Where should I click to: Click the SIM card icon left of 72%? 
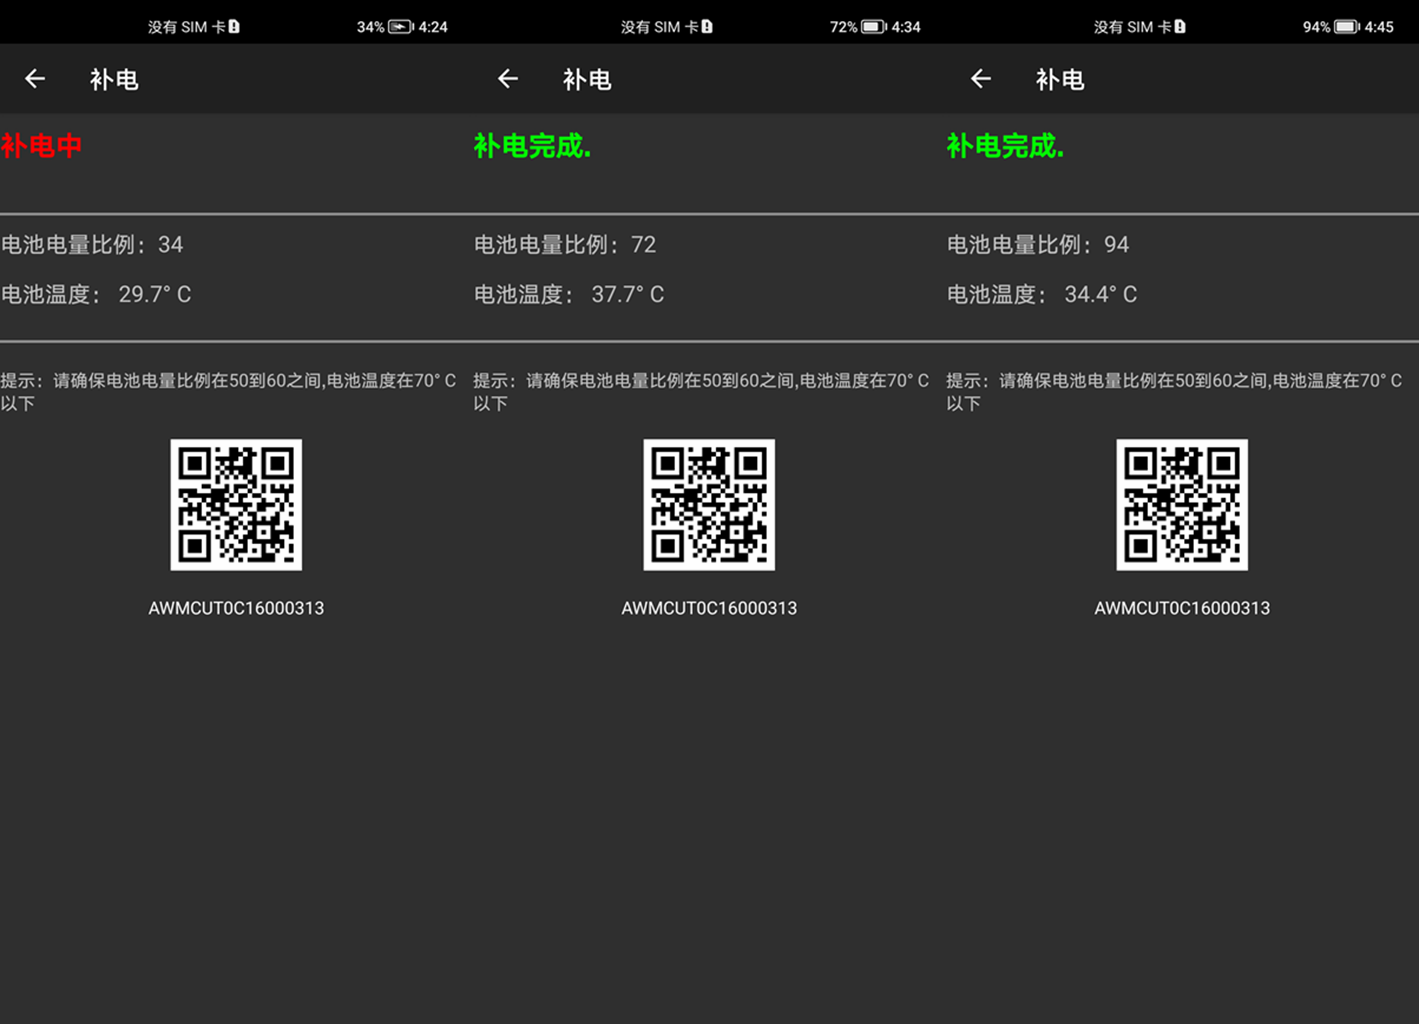click(x=707, y=27)
